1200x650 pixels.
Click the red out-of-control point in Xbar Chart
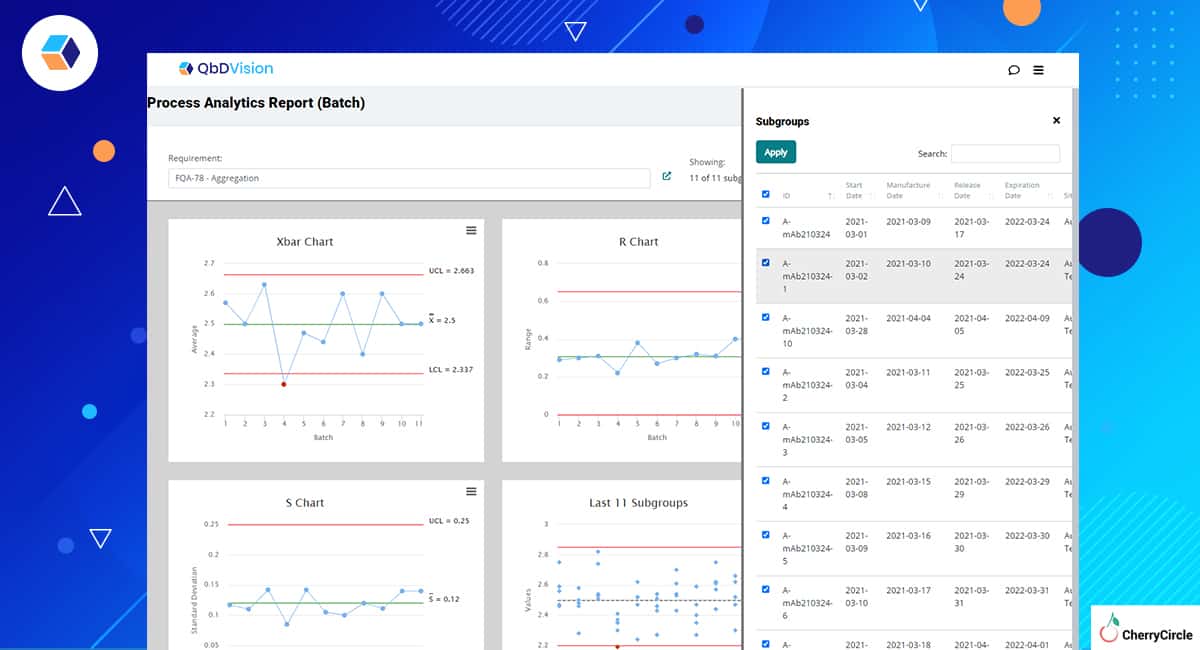click(284, 384)
